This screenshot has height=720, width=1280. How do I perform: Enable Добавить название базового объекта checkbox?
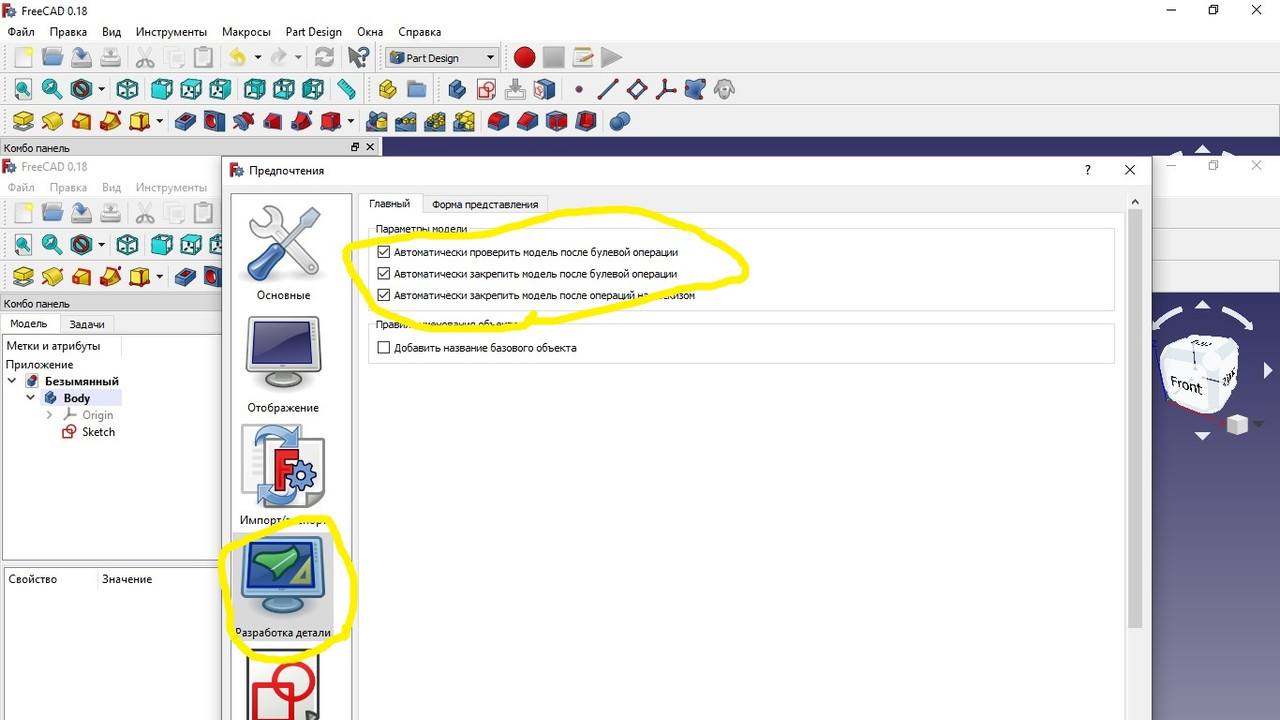coord(384,348)
